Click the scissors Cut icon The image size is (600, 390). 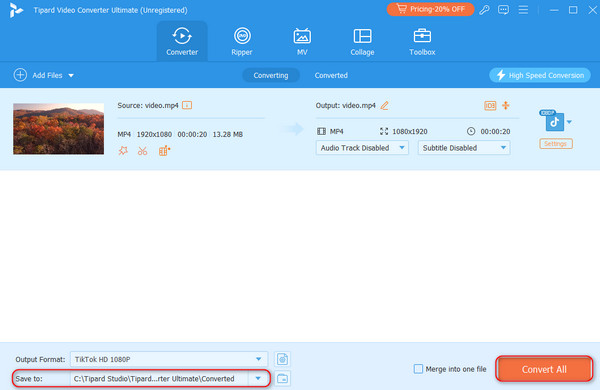143,151
